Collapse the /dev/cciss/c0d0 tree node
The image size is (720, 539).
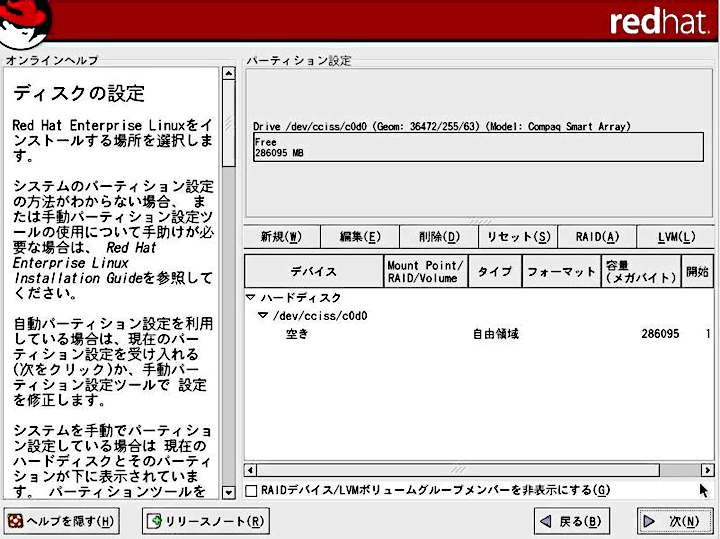pyautogui.click(x=263, y=315)
